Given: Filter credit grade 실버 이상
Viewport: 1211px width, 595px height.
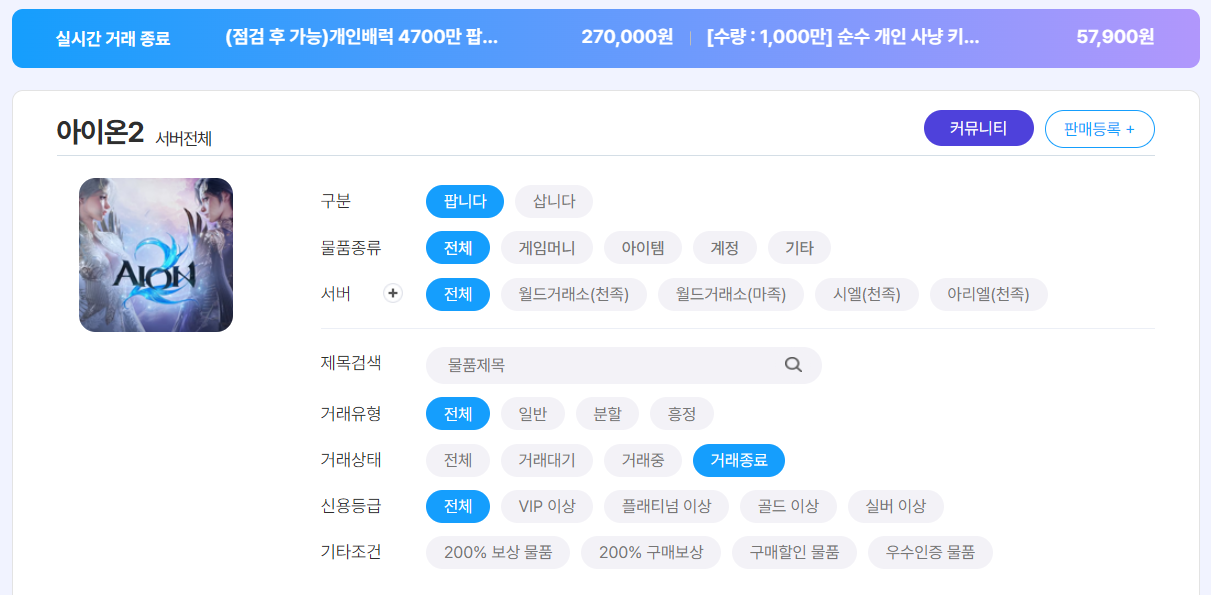Looking at the screenshot, I should 896,506.
